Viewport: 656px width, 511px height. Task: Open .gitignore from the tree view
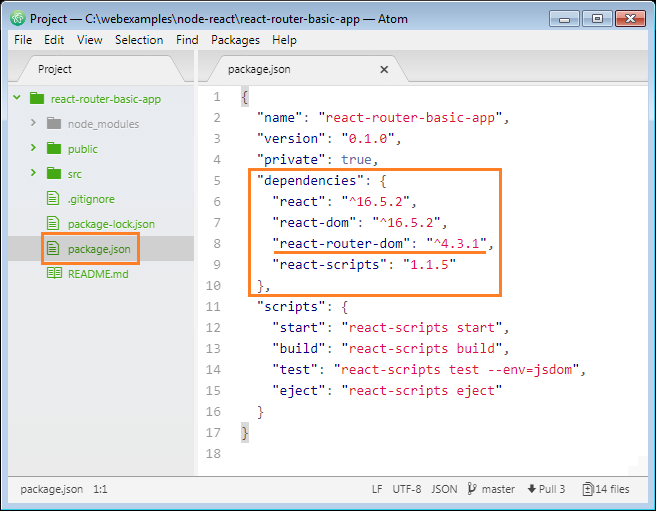pos(91,199)
